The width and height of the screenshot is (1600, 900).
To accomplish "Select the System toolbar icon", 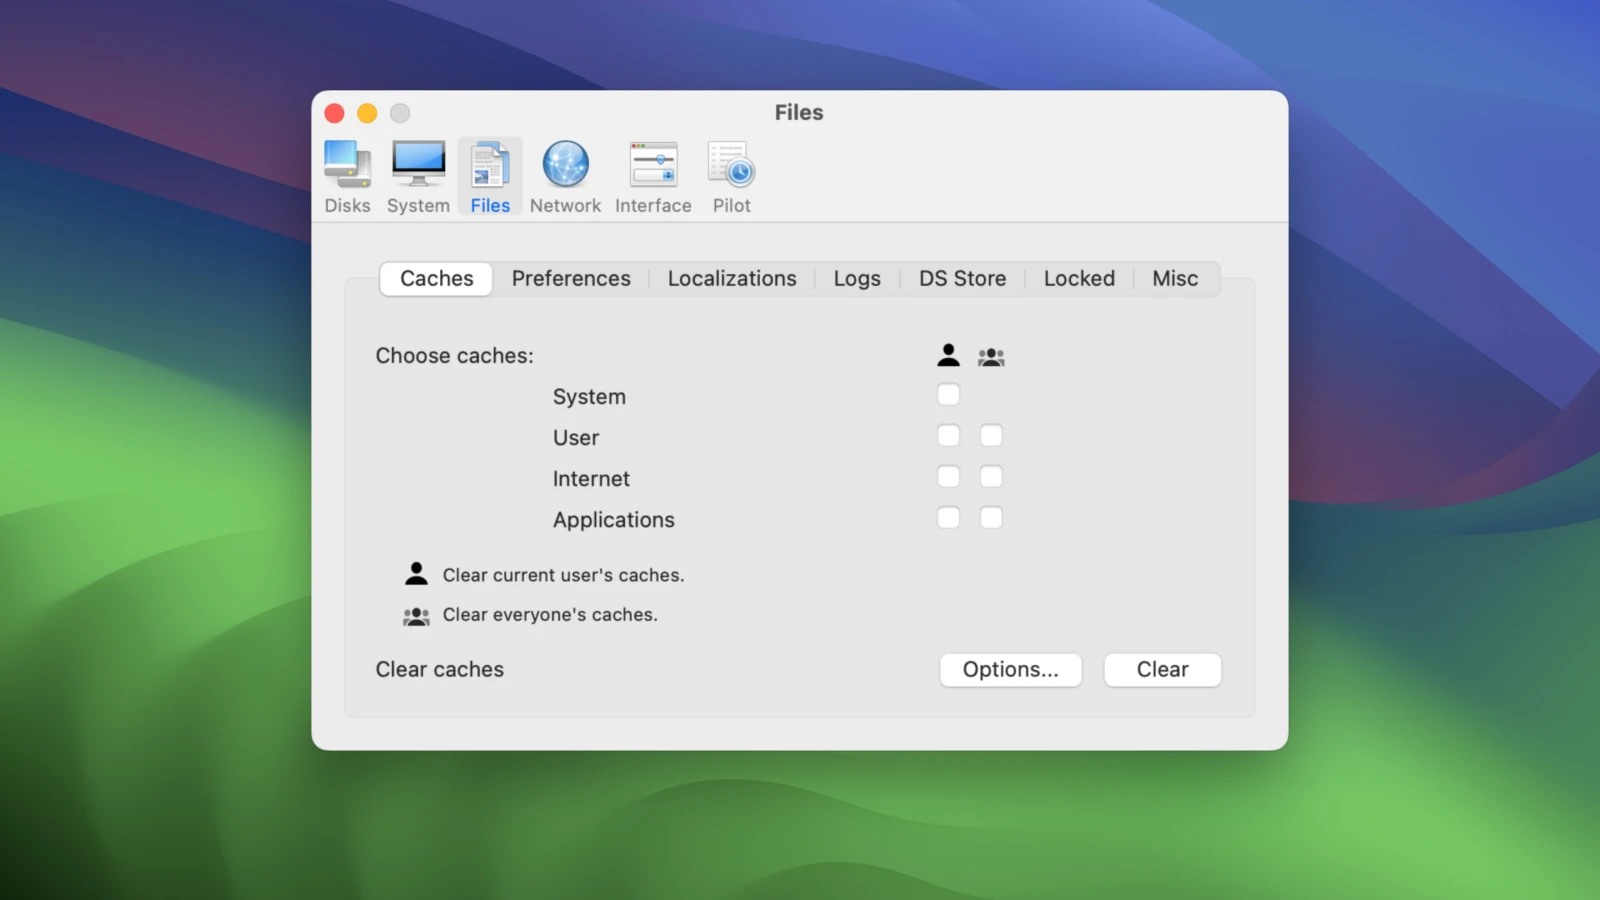I will click(x=418, y=176).
